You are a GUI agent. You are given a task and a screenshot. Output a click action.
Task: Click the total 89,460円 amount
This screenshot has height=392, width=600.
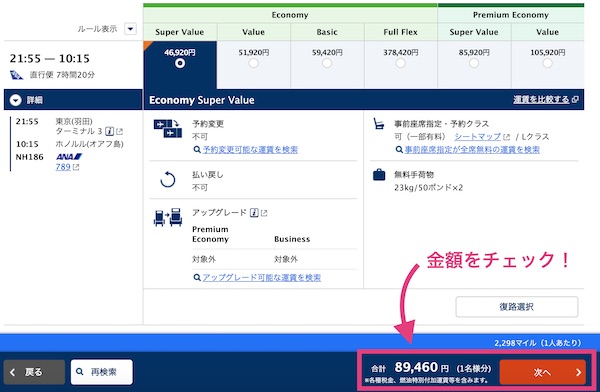pos(421,368)
